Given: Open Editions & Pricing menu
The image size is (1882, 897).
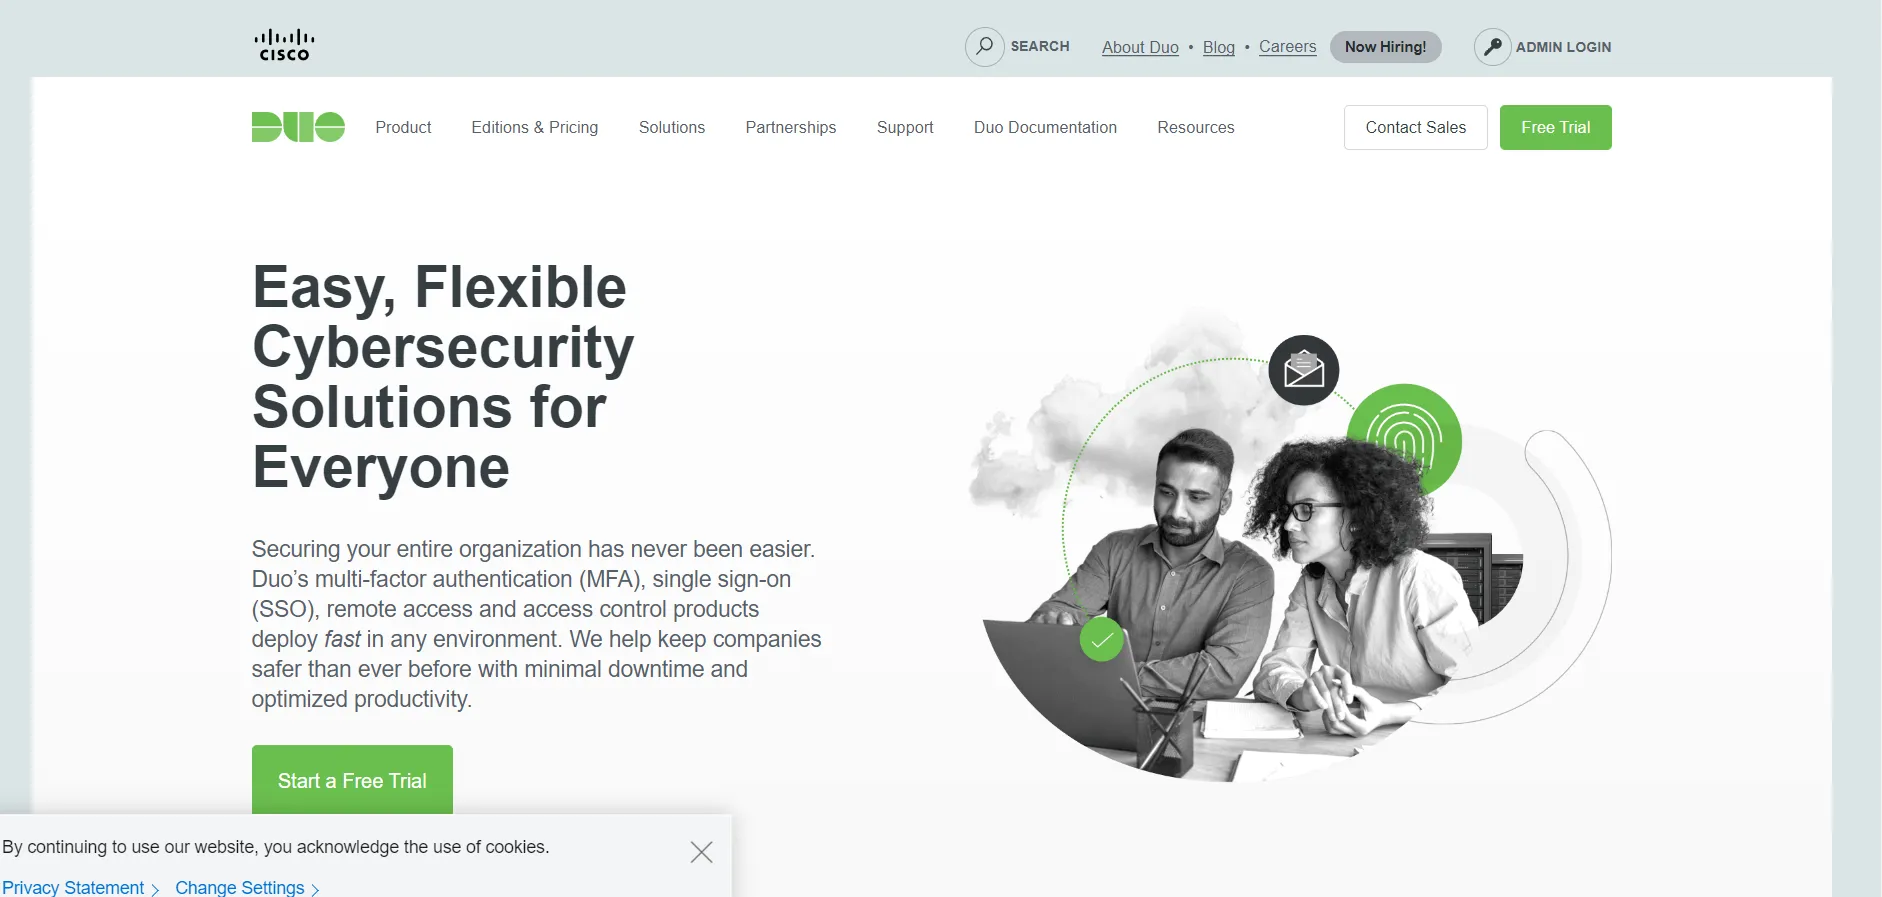Looking at the screenshot, I should [535, 127].
